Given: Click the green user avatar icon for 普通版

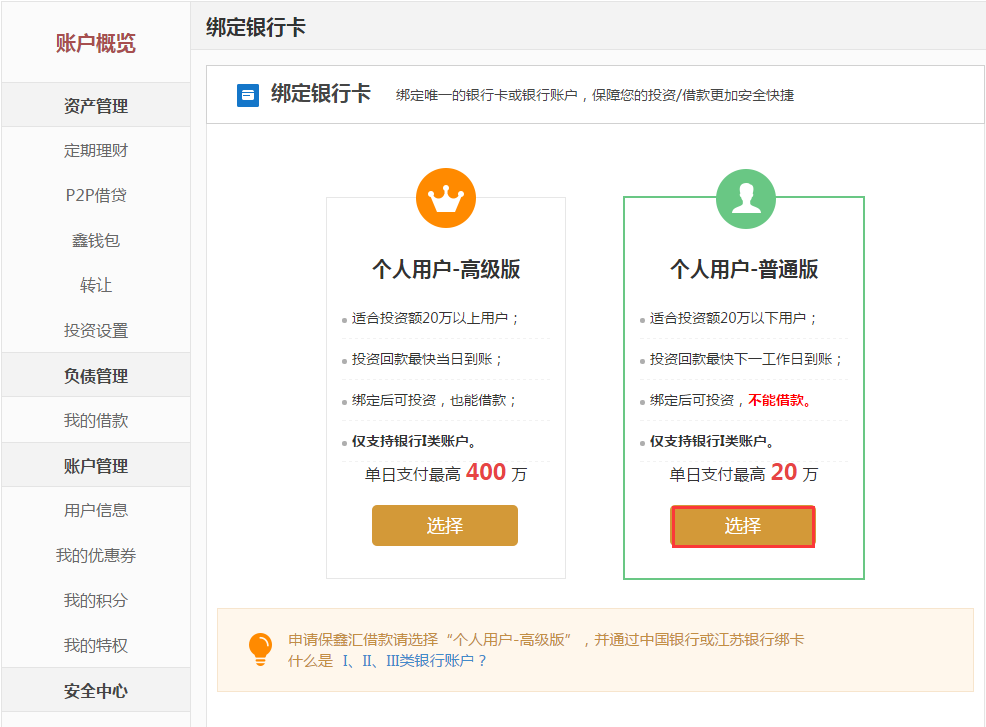Looking at the screenshot, I should (746, 199).
